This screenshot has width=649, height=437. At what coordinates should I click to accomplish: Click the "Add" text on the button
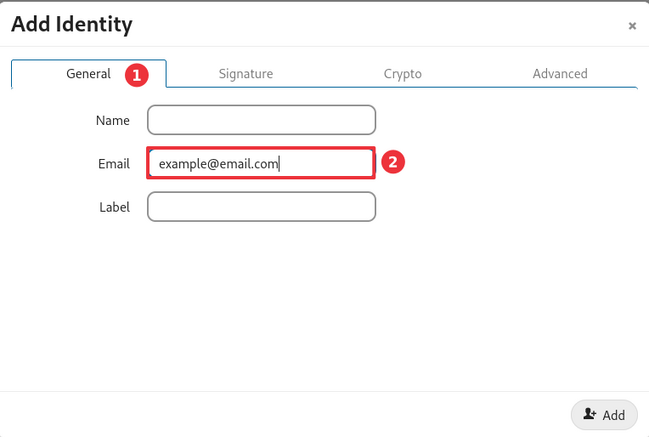(x=613, y=415)
